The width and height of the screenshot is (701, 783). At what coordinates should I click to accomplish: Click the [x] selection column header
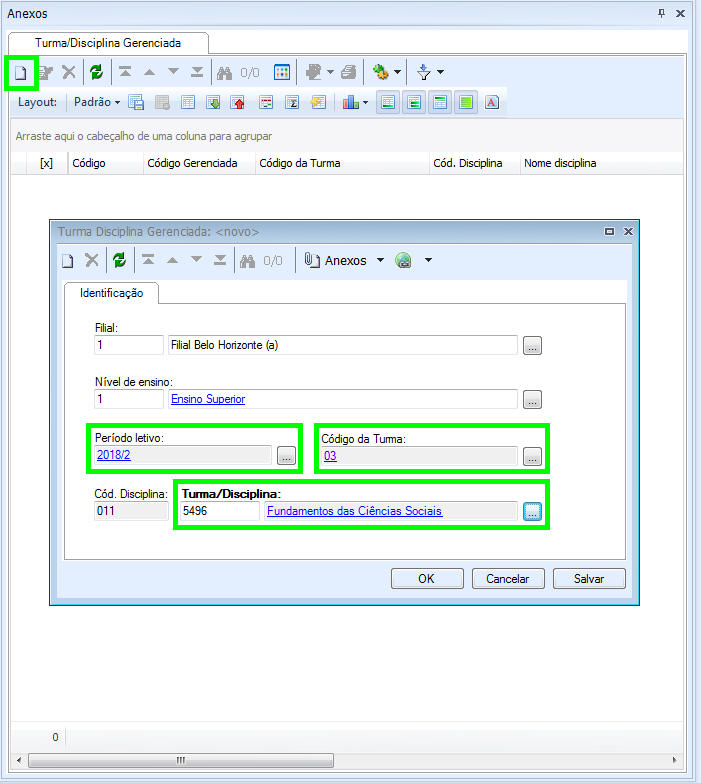(x=46, y=163)
